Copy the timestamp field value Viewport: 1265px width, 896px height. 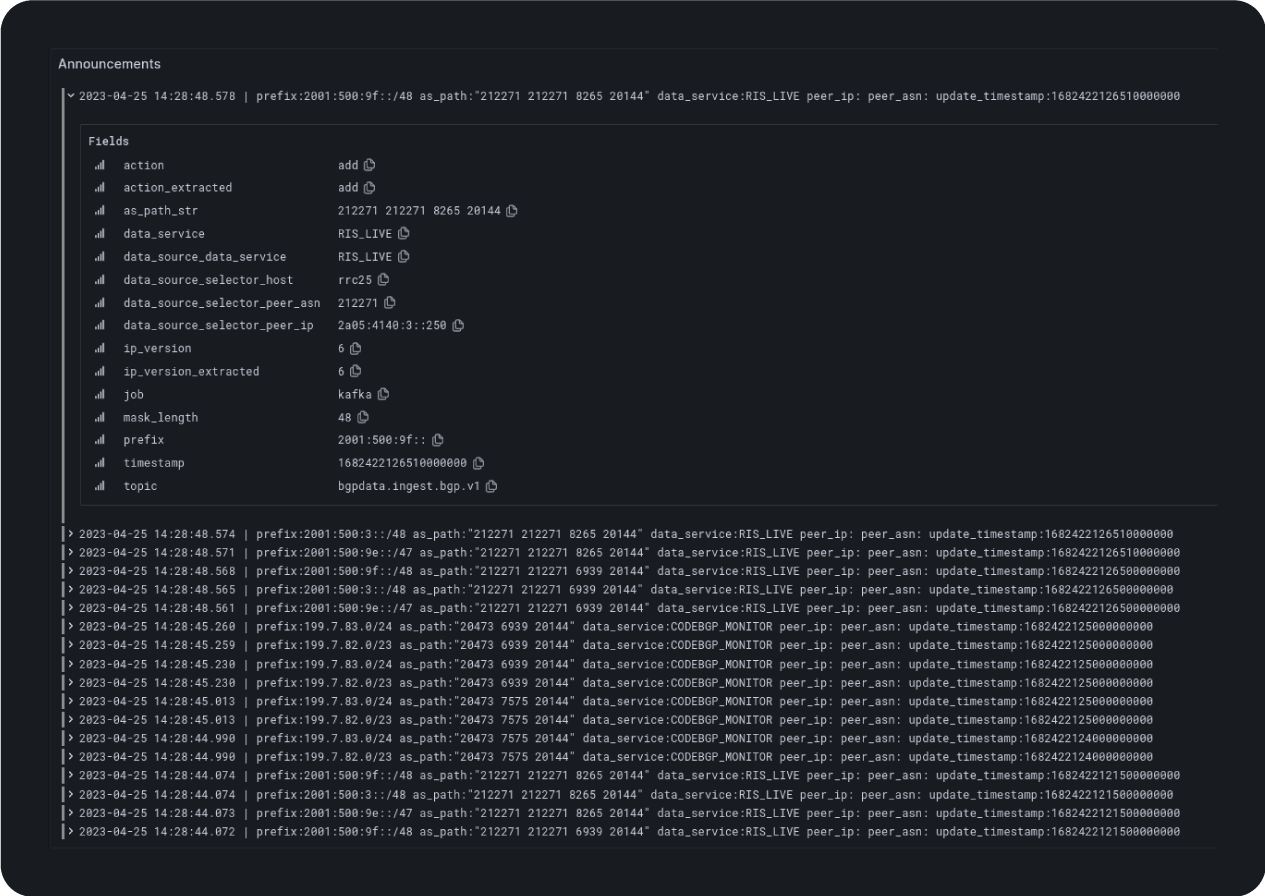[478, 463]
